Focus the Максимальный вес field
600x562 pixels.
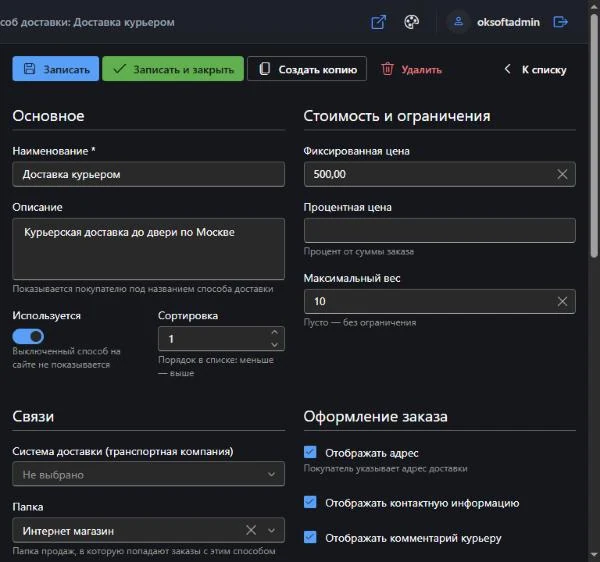[x=440, y=301]
